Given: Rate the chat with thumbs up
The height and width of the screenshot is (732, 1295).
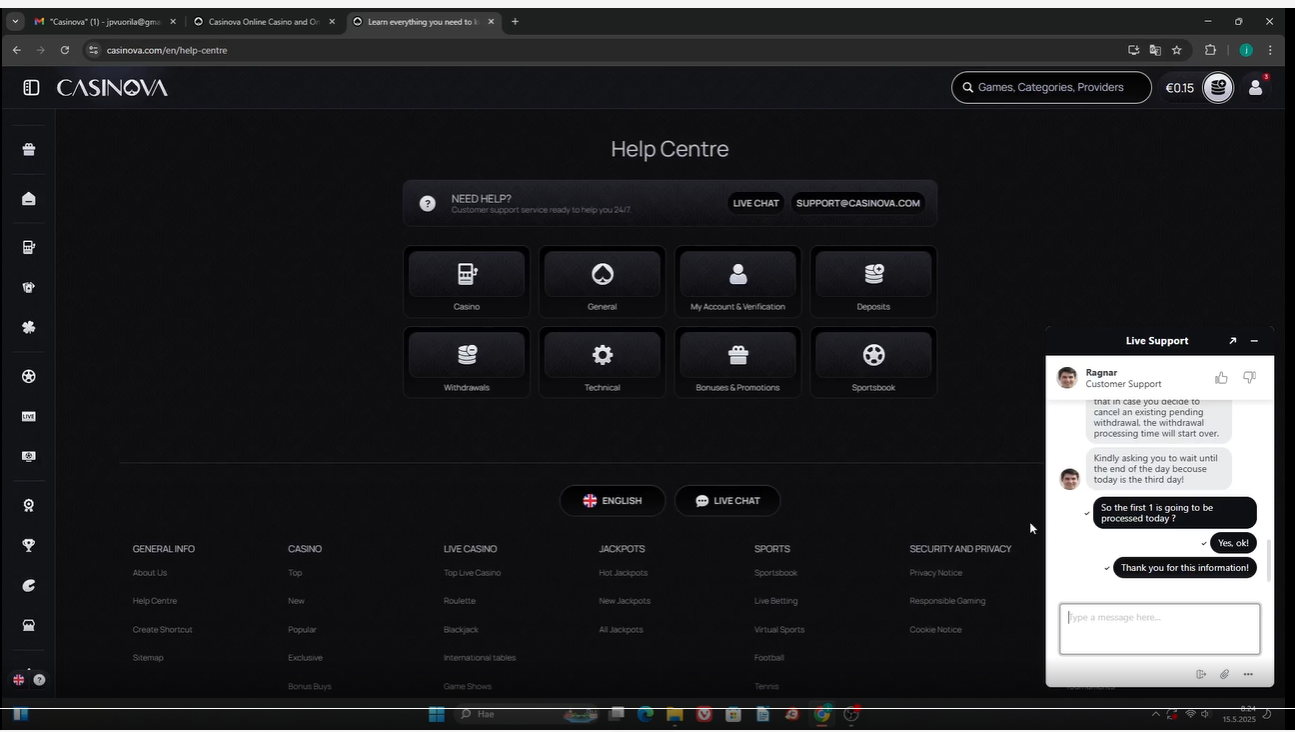Looking at the screenshot, I should pos(1221,377).
